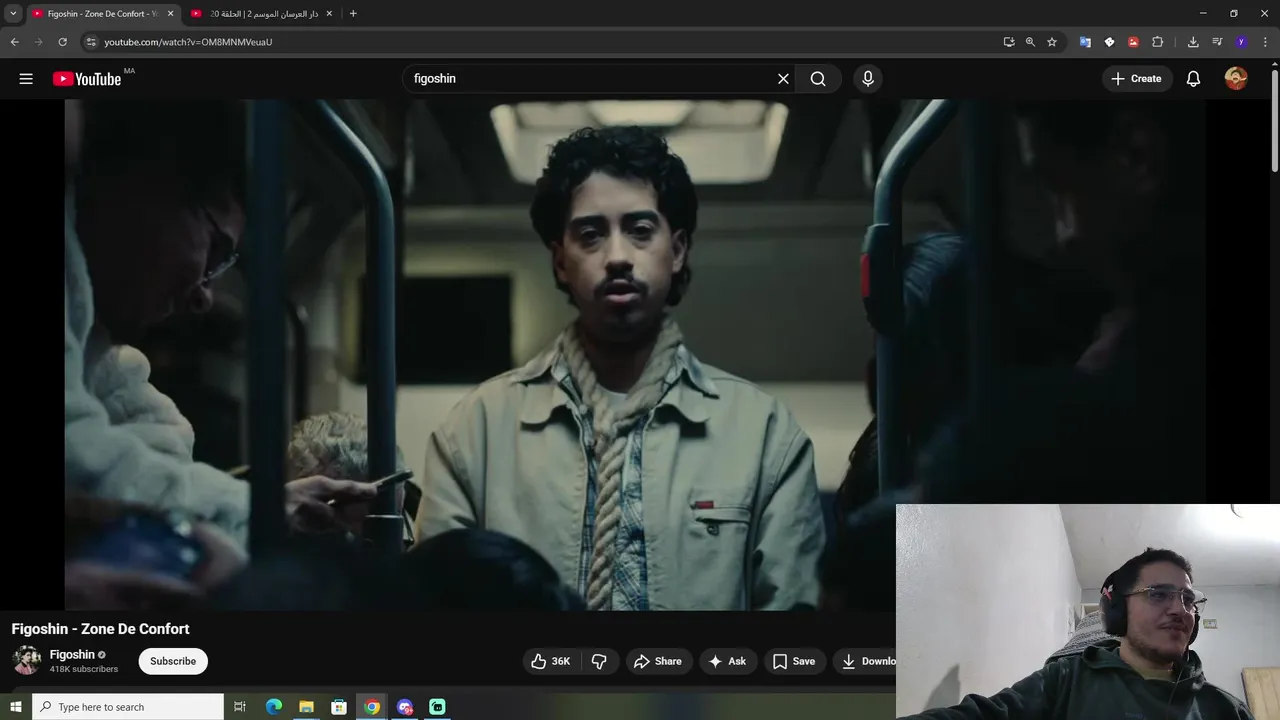Open the Chrome profile Y avatar

click(x=1241, y=42)
